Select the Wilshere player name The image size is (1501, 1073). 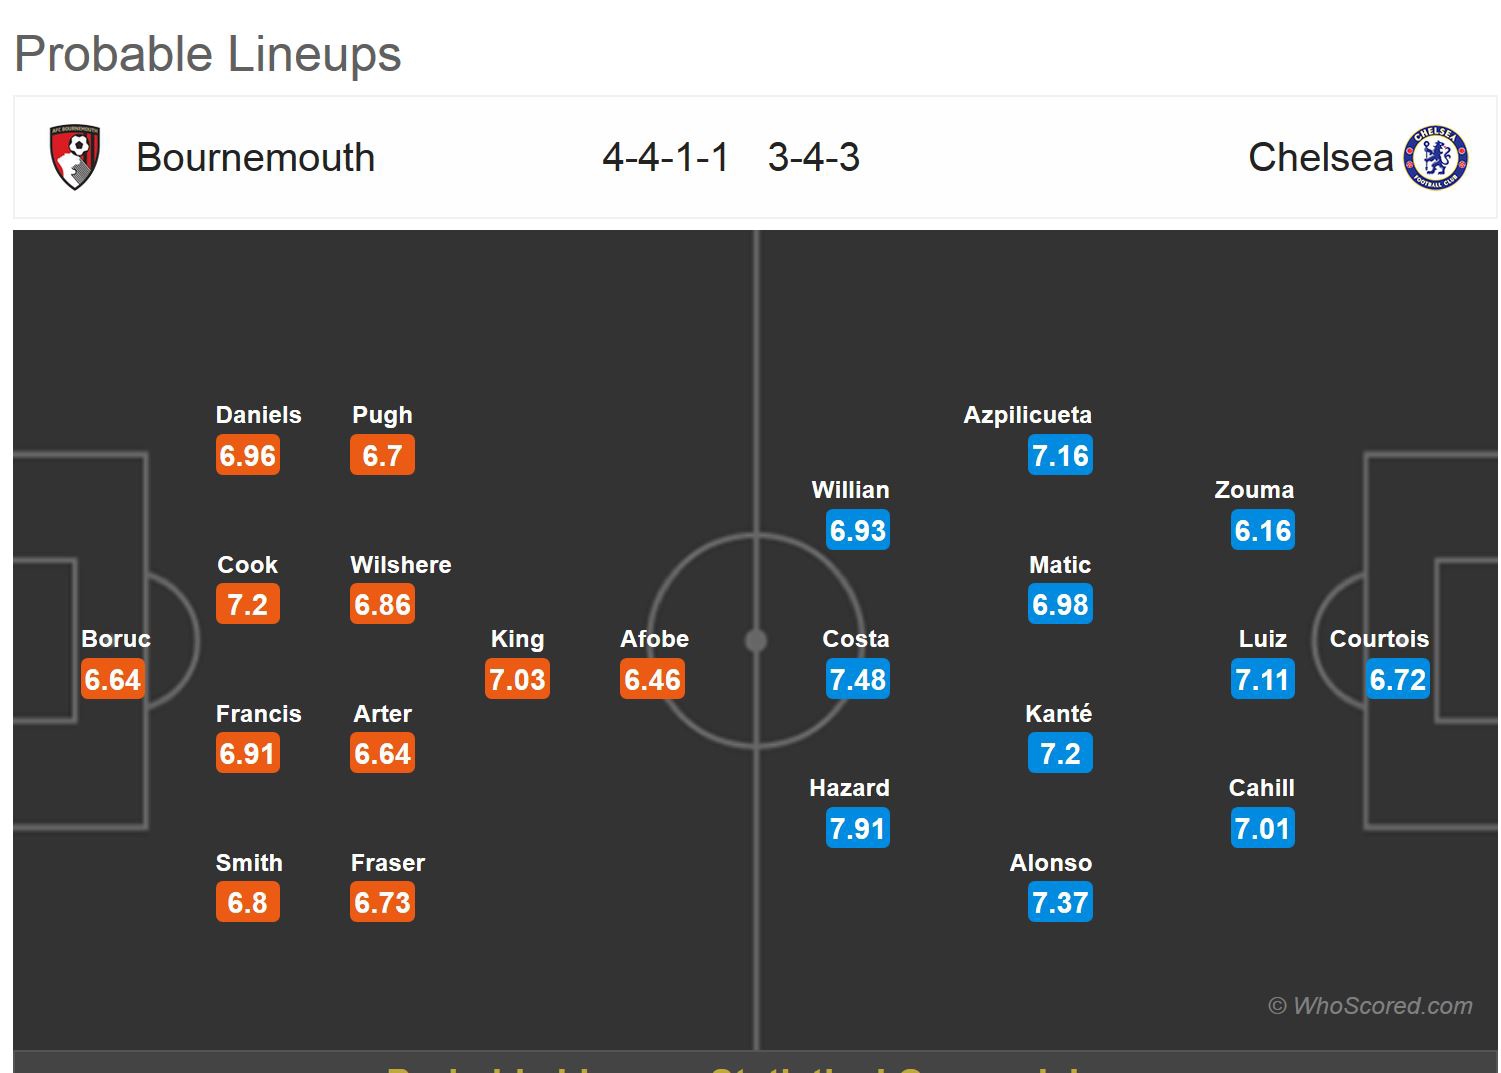pos(401,565)
